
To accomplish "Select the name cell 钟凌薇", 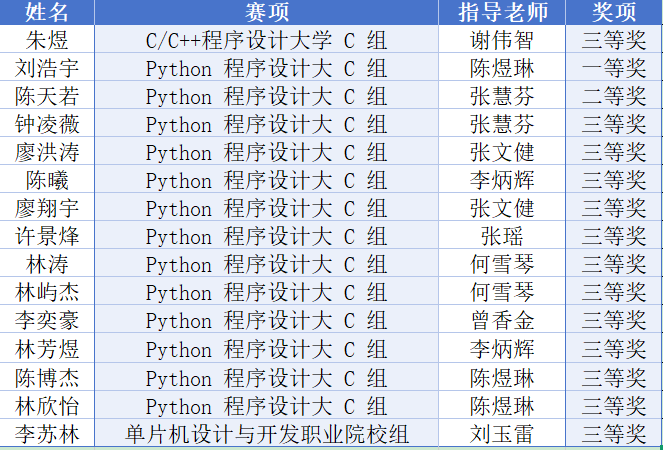I will 47,123.
